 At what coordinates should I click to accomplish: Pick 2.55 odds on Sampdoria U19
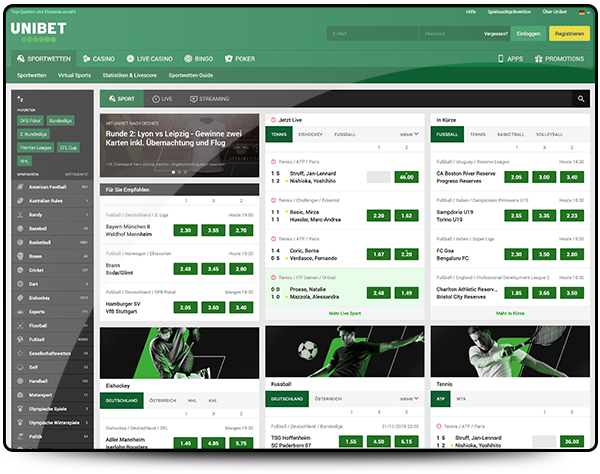click(x=516, y=216)
